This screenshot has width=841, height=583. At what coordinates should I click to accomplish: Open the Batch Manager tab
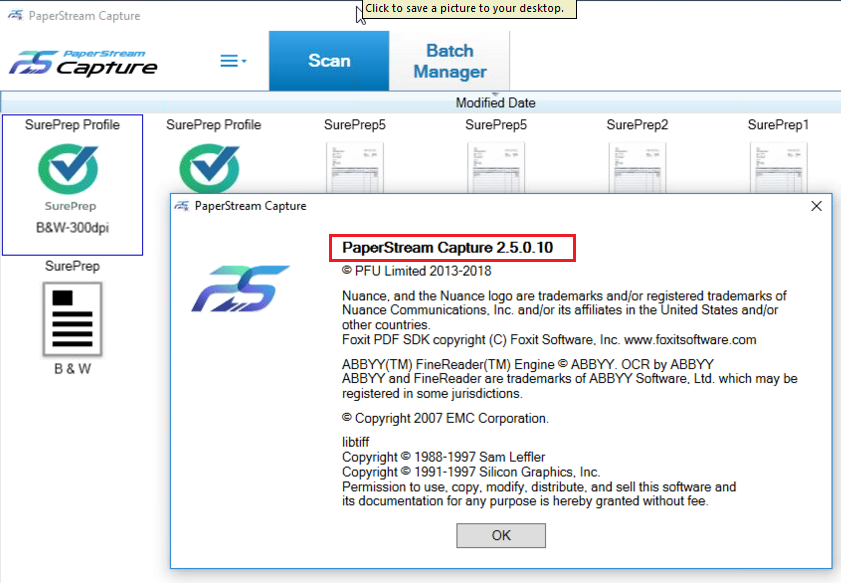point(448,60)
